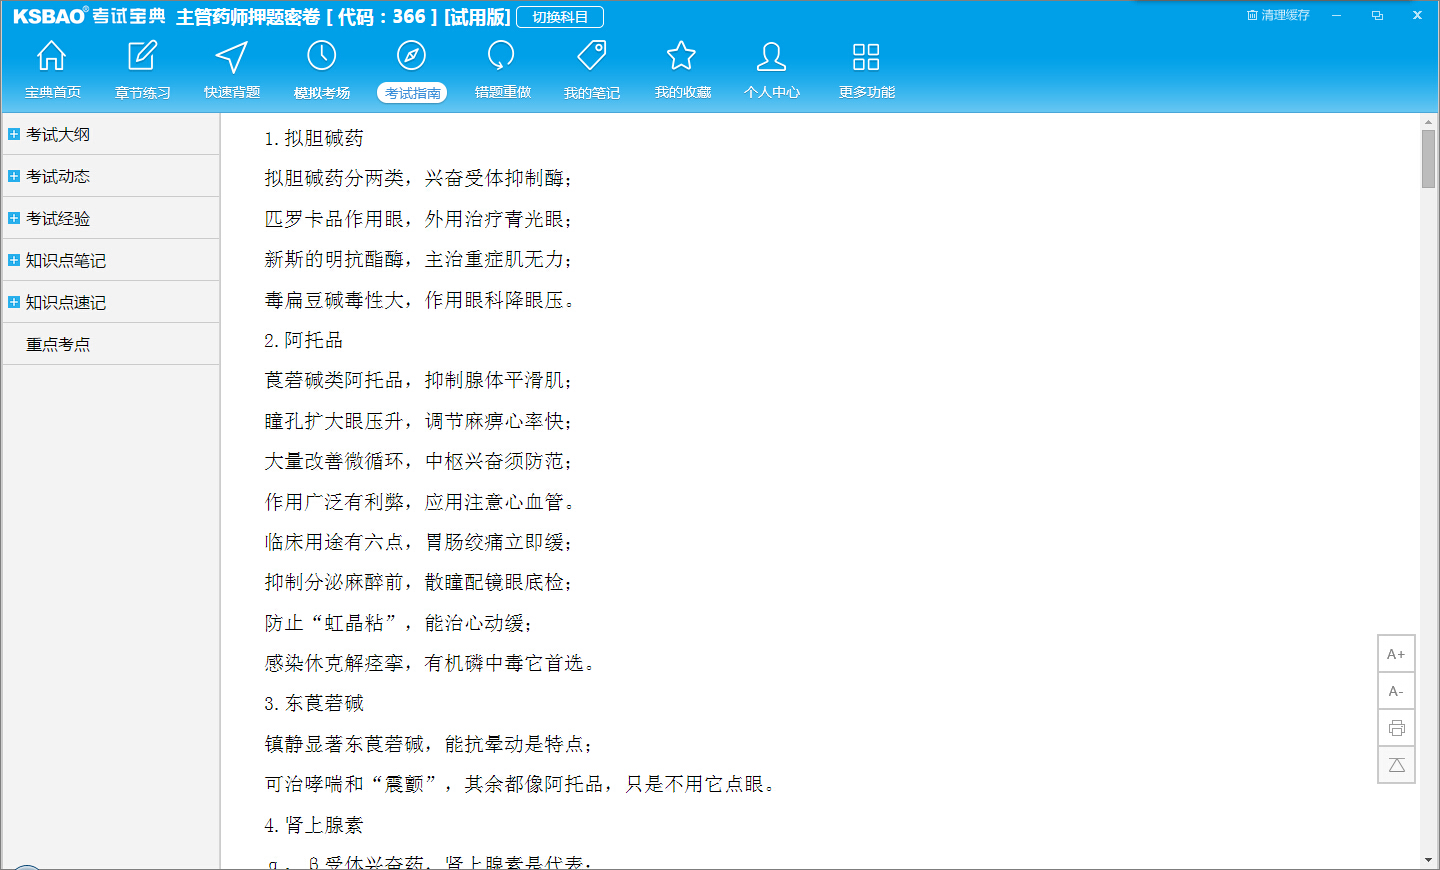The height and width of the screenshot is (870, 1440).
Task: Click line "感染休克解痉挛,有机磷中毒它首选。"
Action: (430, 663)
